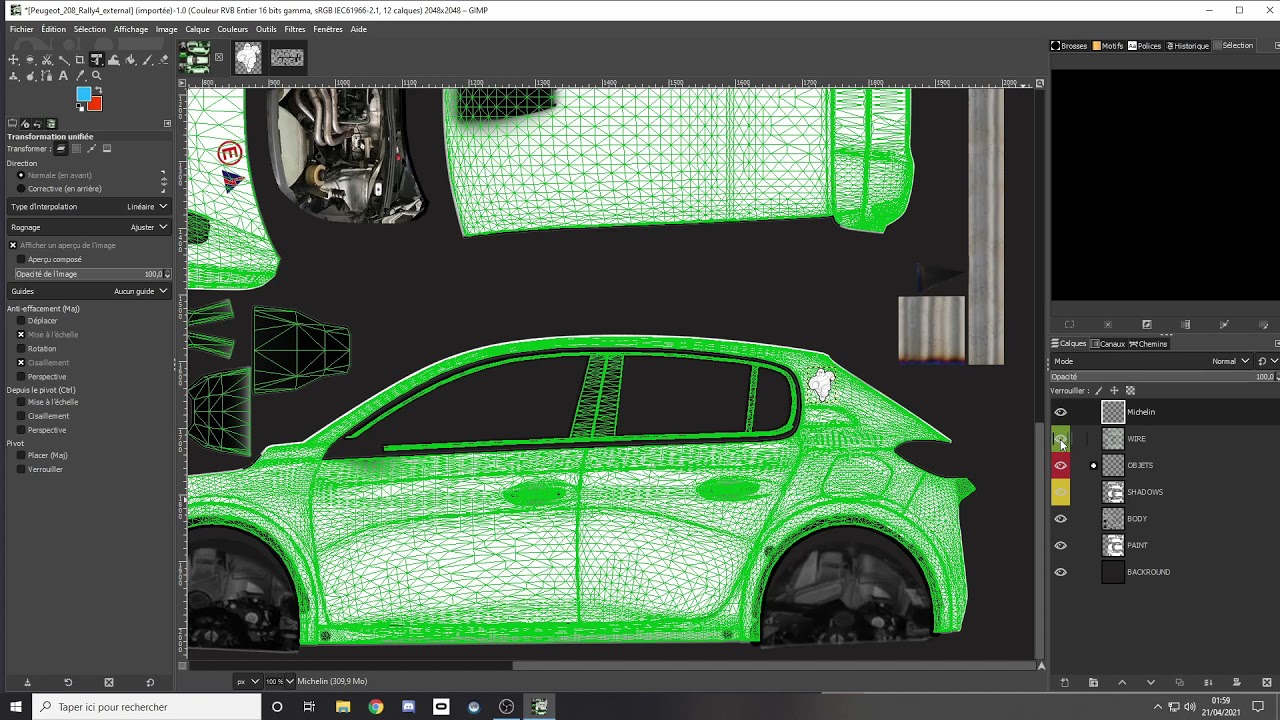Open Windows Start menu

(15, 707)
